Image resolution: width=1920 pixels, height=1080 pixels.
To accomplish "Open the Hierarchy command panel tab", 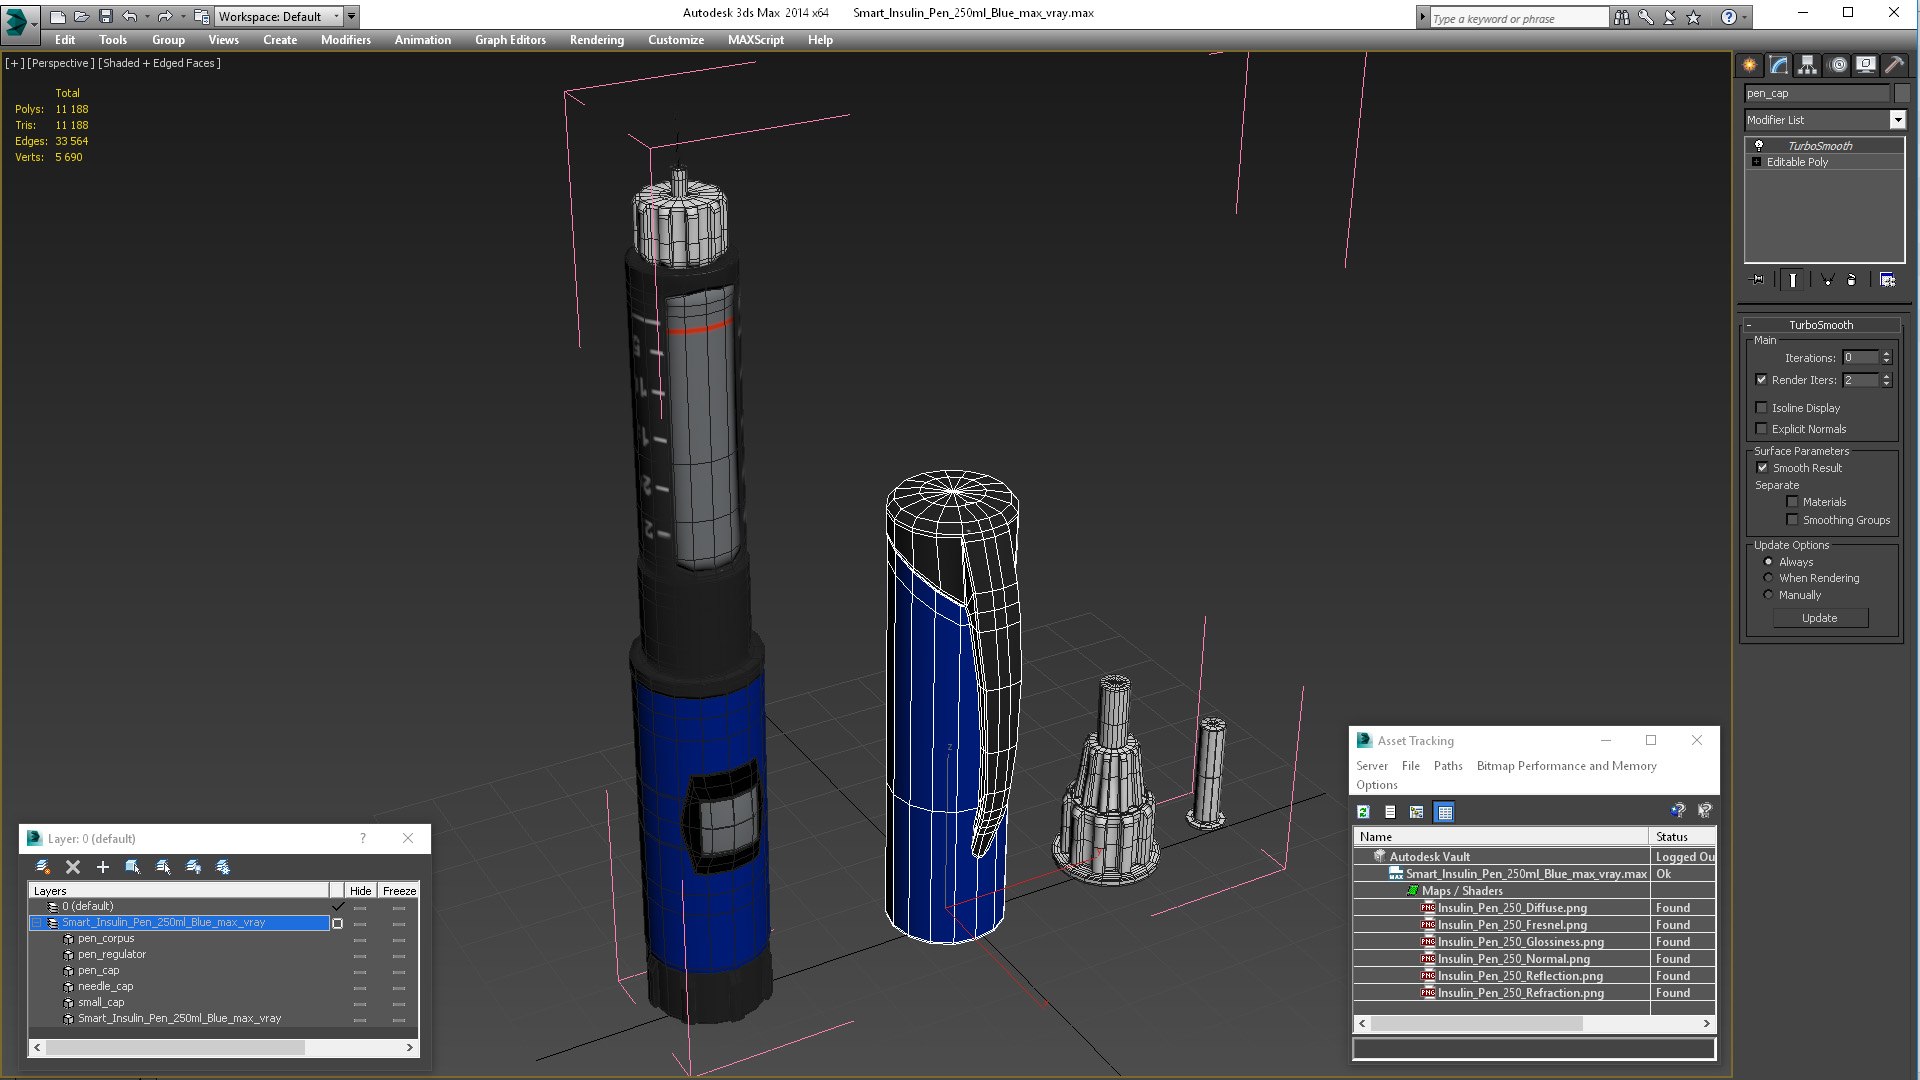I will click(1807, 65).
